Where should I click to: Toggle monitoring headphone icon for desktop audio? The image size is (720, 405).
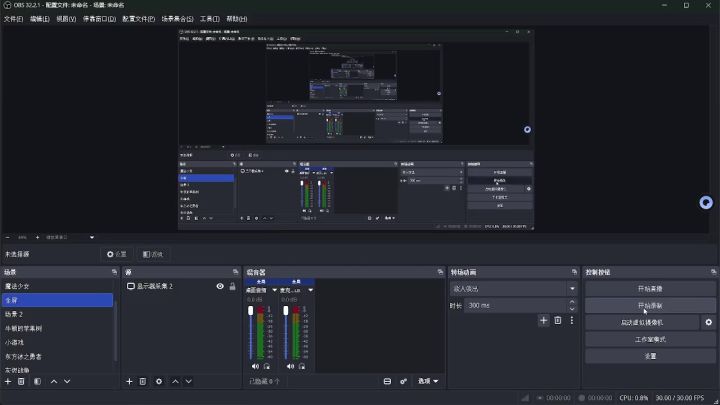click(267, 366)
